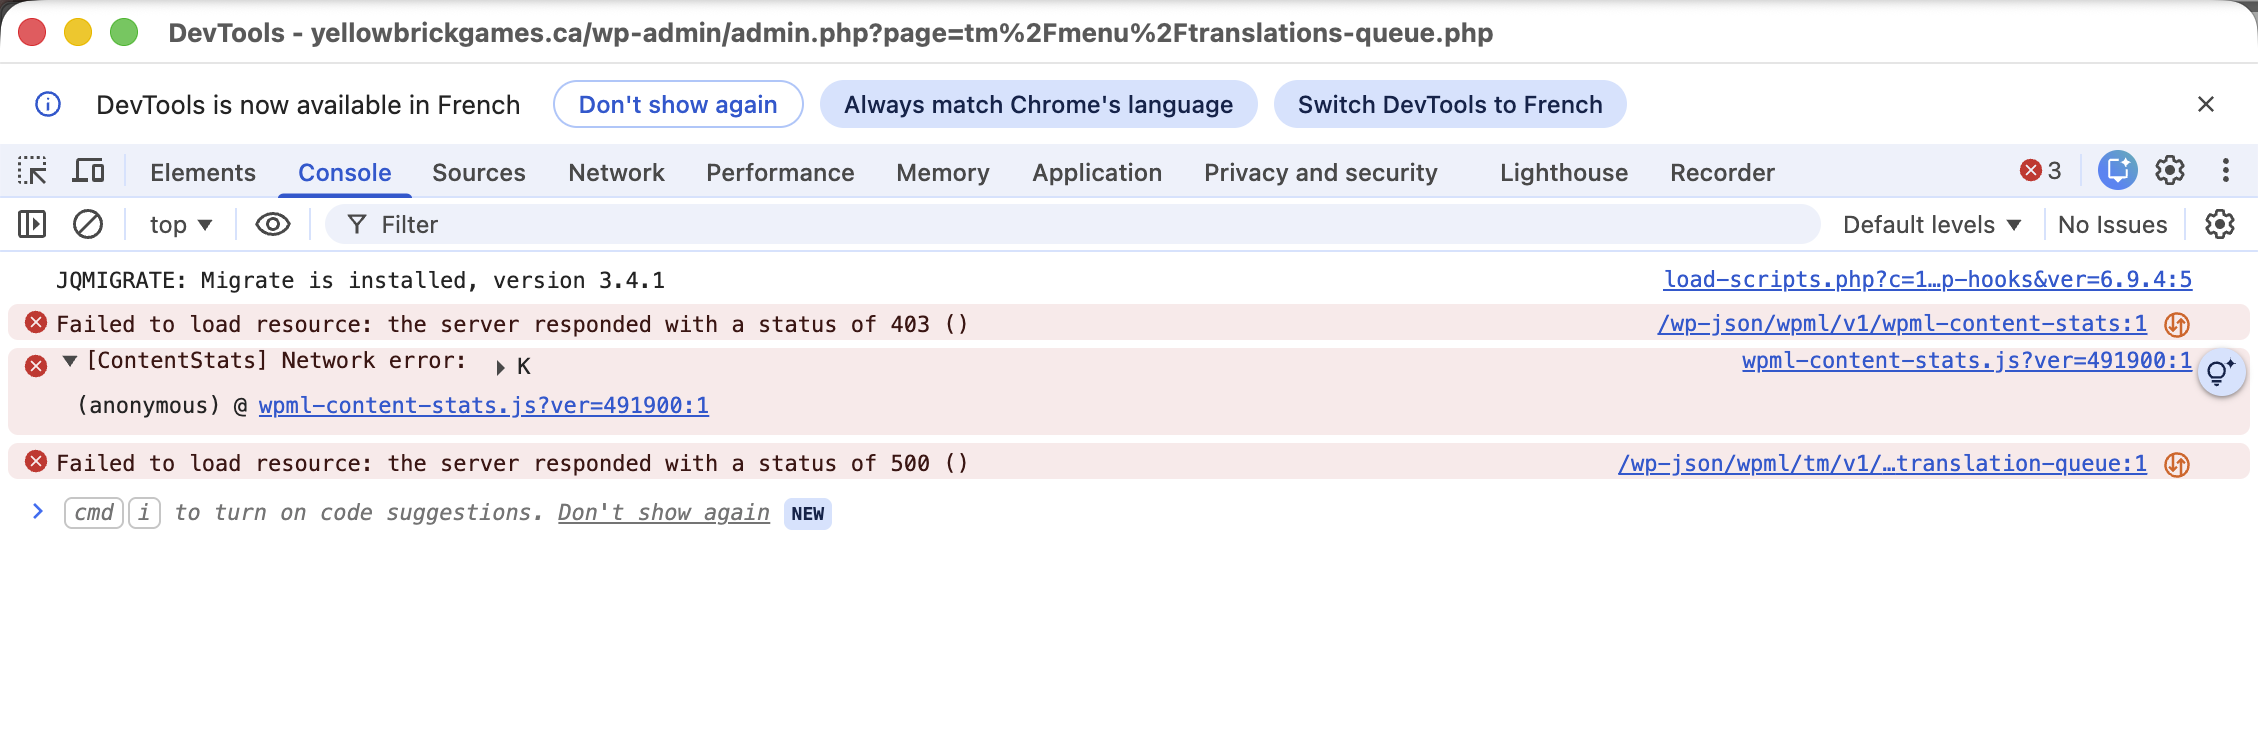Open reload icon next to the 403 error
This screenshot has height=730, width=2258.
coord(2177,325)
